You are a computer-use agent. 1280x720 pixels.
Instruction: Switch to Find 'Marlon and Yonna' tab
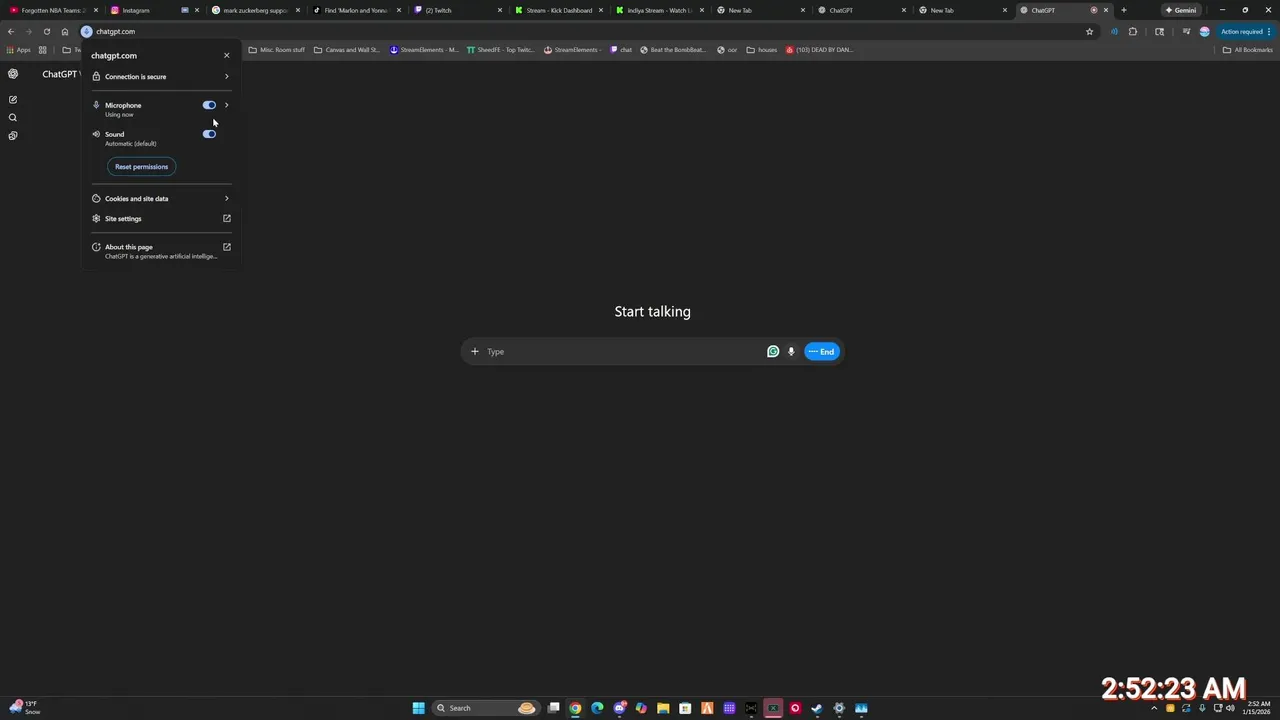click(x=356, y=10)
